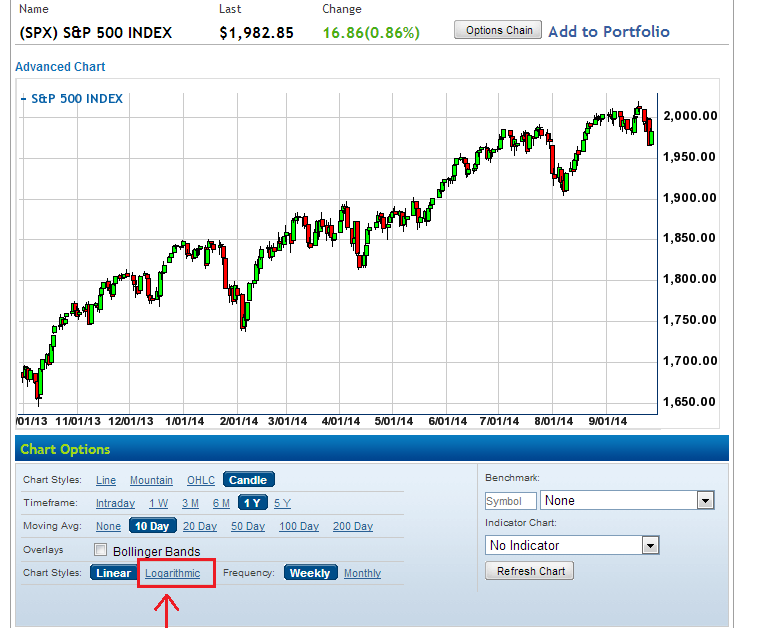Screen dimensions: 757x628
Task: Open the Benchmark None dropdown
Action: tap(627, 501)
